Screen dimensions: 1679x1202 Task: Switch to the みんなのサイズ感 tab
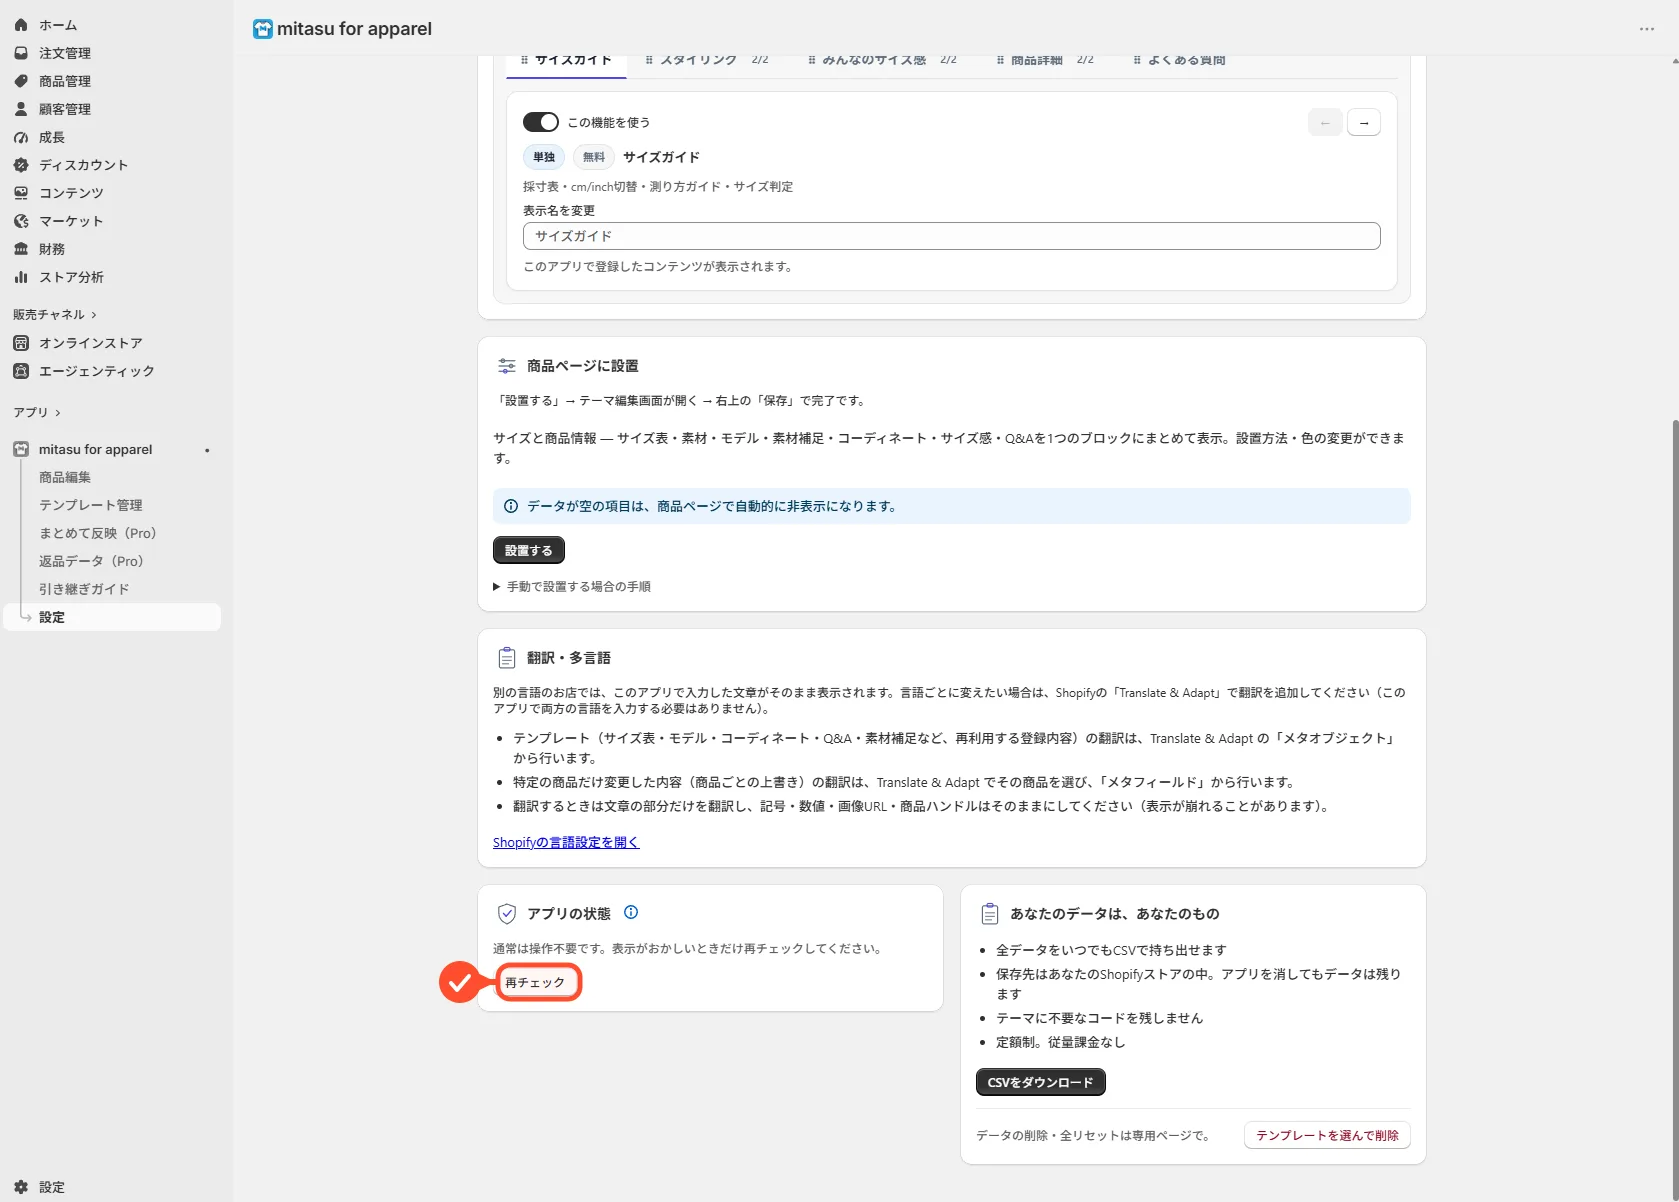pos(882,62)
